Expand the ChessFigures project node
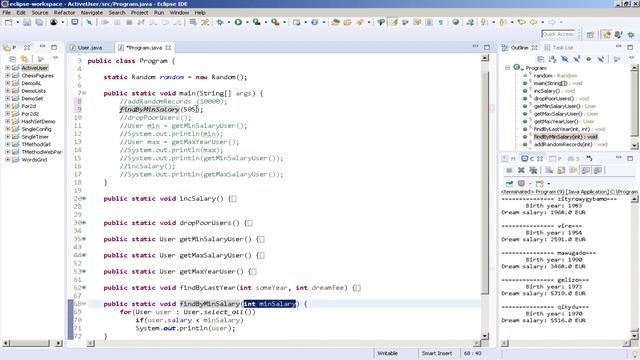This screenshot has height=360, width=640. 7,76
